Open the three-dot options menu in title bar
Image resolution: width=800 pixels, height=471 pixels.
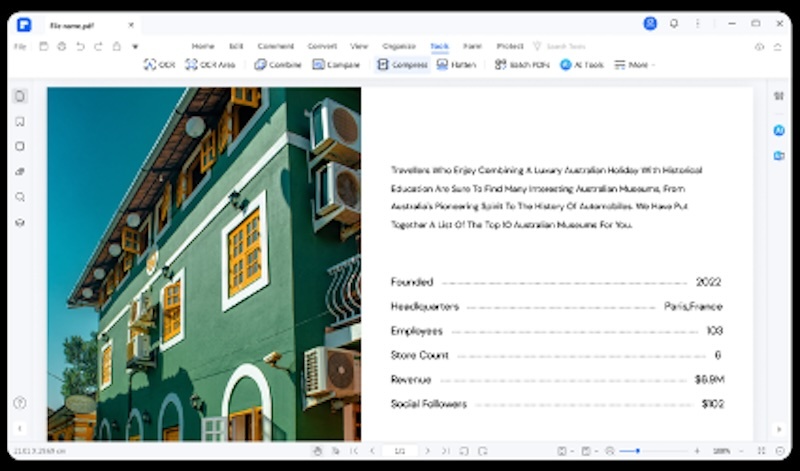tap(697, 23)
